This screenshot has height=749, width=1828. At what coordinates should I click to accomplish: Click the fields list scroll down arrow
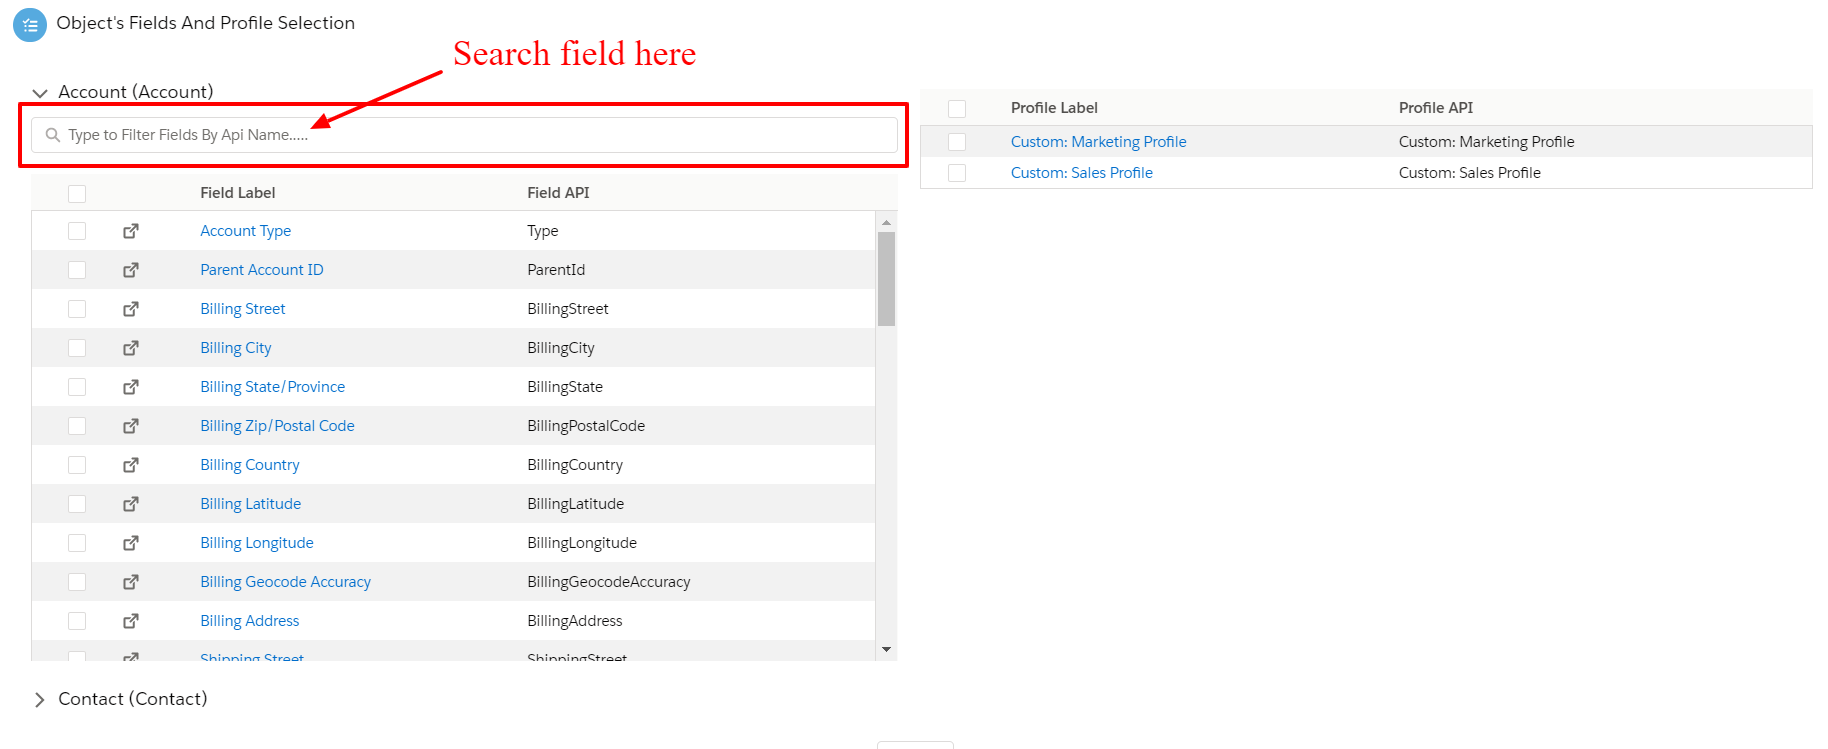[x=886, y=650]
